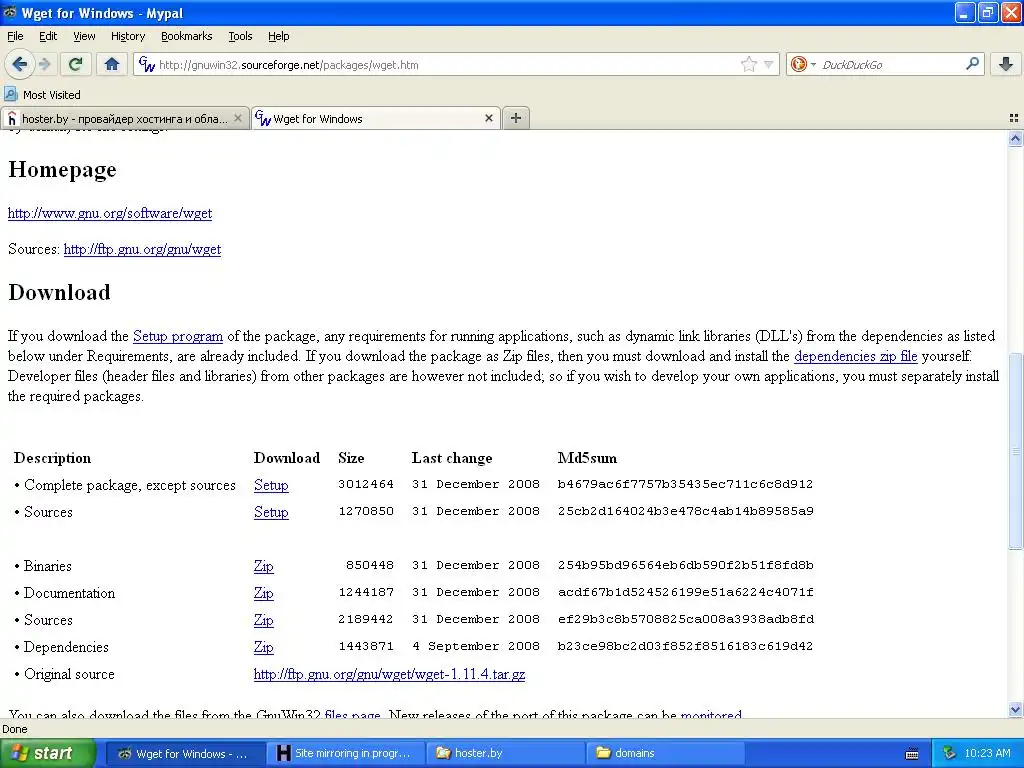Download the Sources Zip file

[264, 620]
